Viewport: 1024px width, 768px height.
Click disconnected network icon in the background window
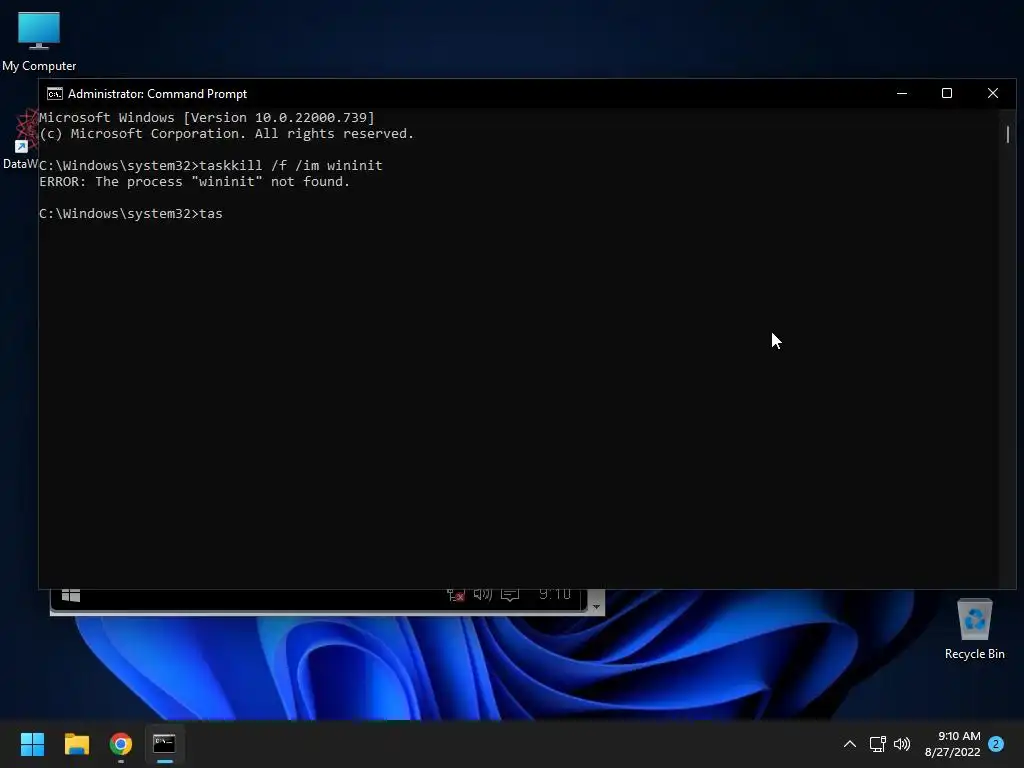coord(455,595)
